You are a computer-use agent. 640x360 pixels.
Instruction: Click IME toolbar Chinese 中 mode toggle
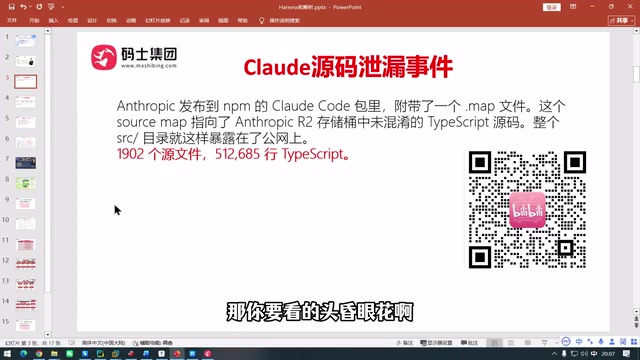[x=579, y=342]
